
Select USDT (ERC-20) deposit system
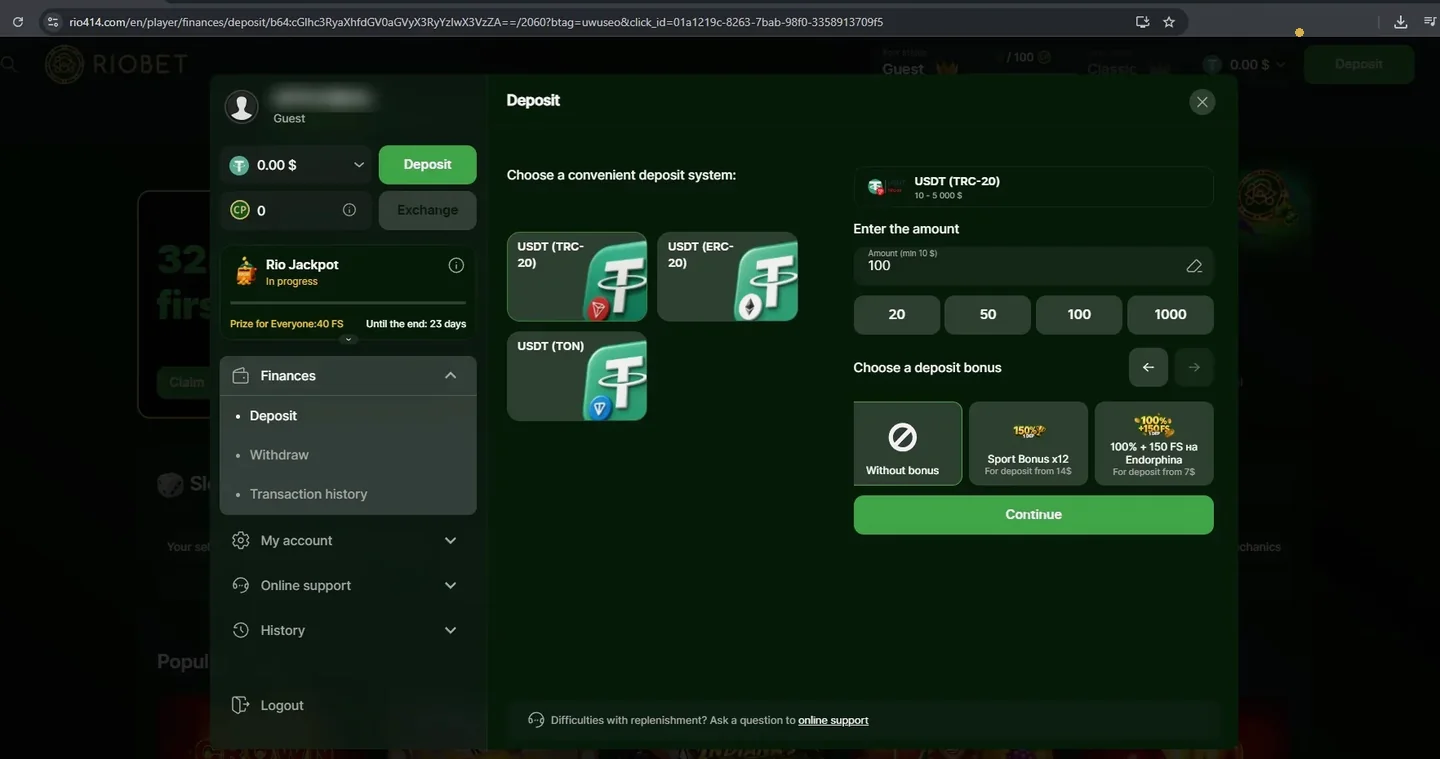point(727,277)
